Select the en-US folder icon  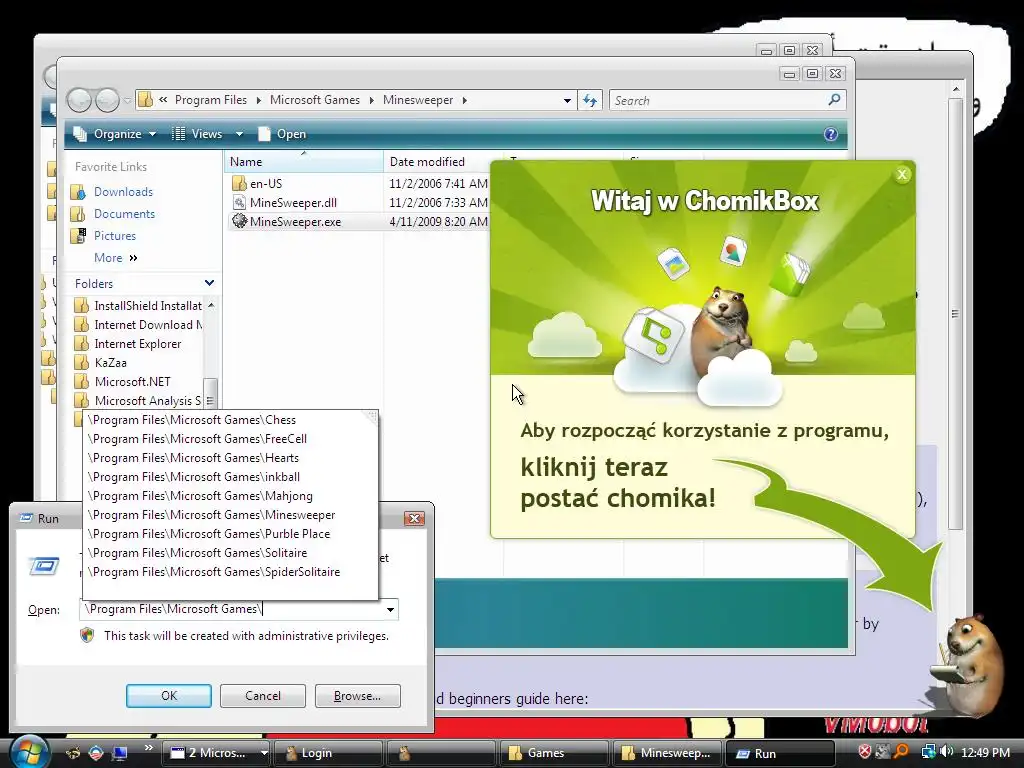(239, 184)
